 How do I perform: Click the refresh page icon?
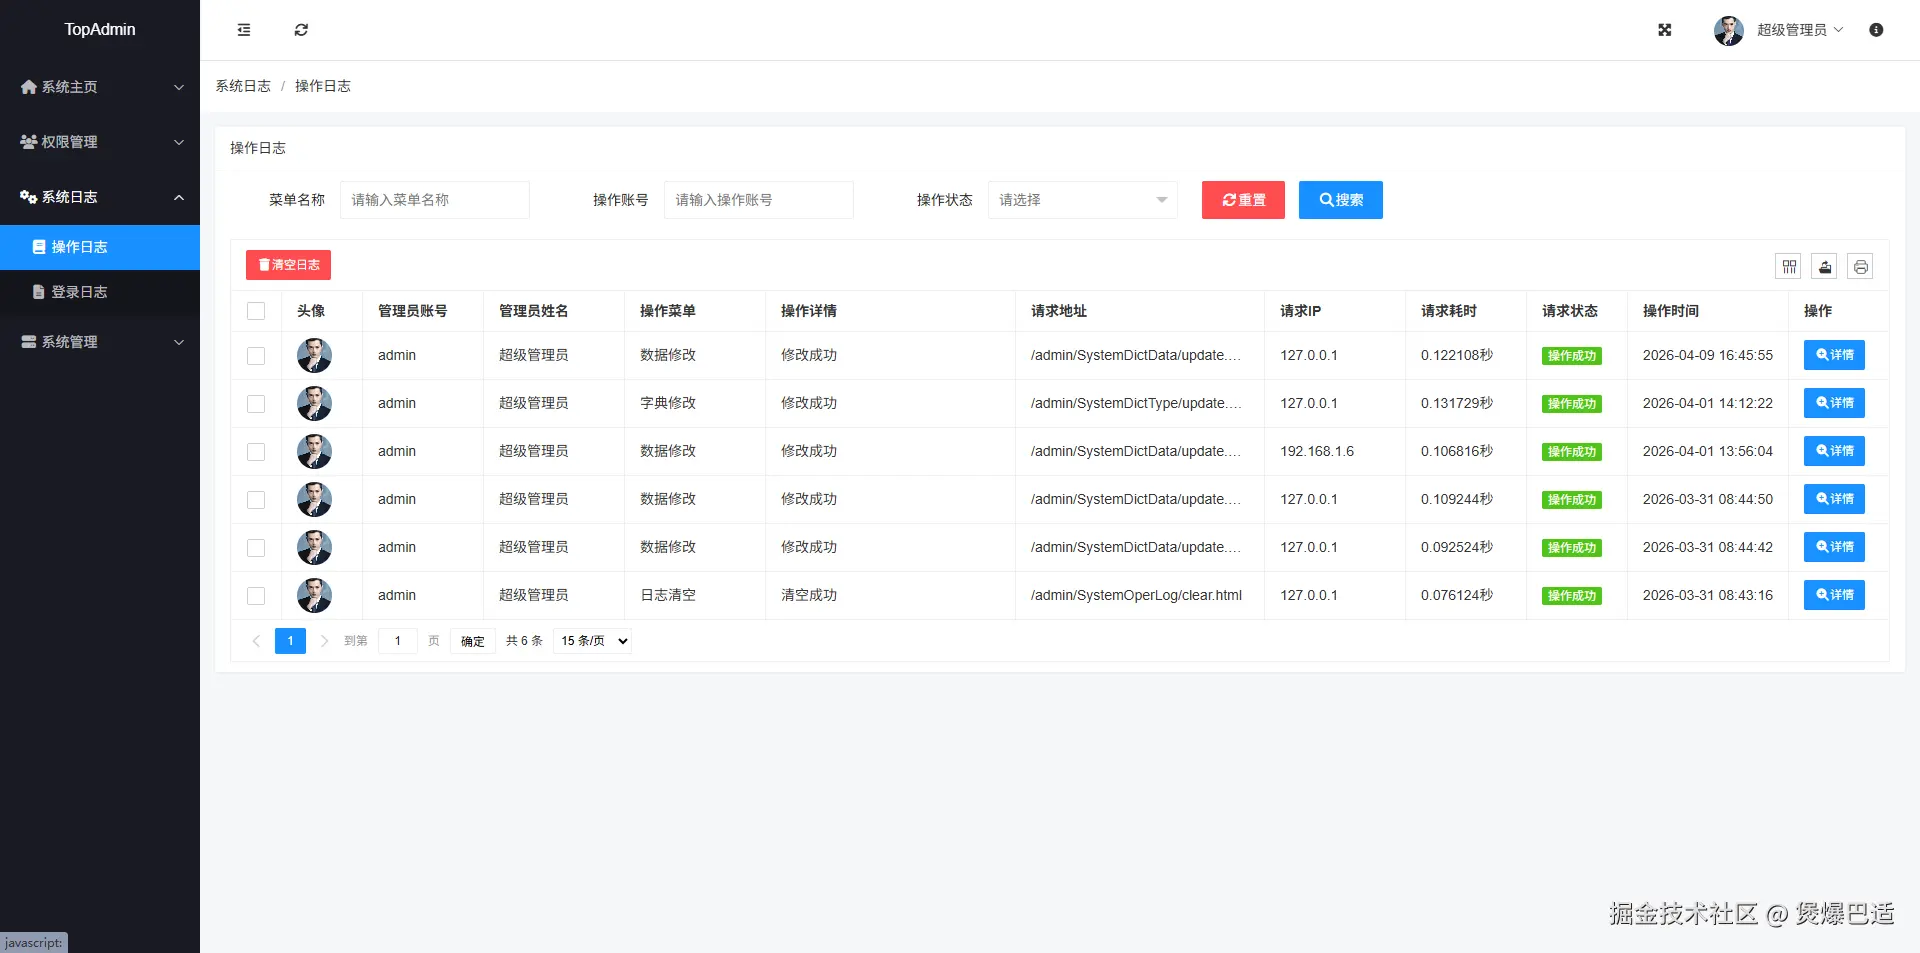point(301,30)
